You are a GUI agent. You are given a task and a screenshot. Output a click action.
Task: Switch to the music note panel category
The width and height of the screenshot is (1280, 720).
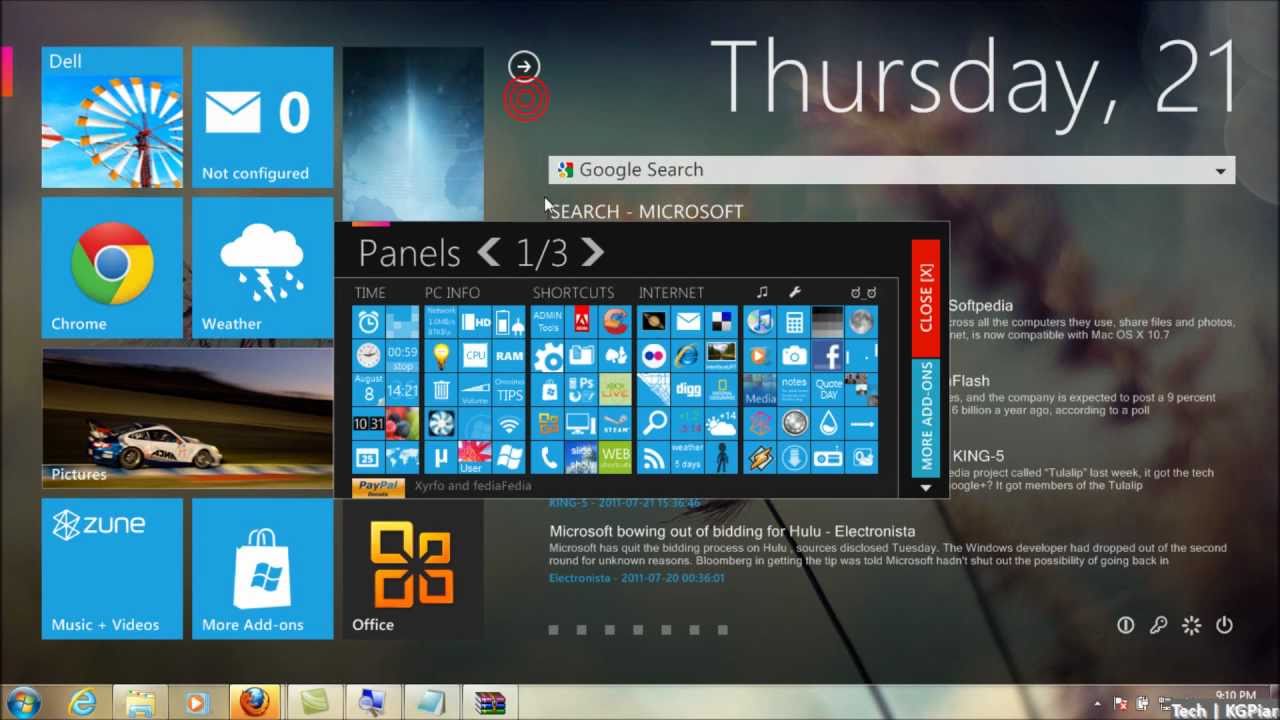762,292
